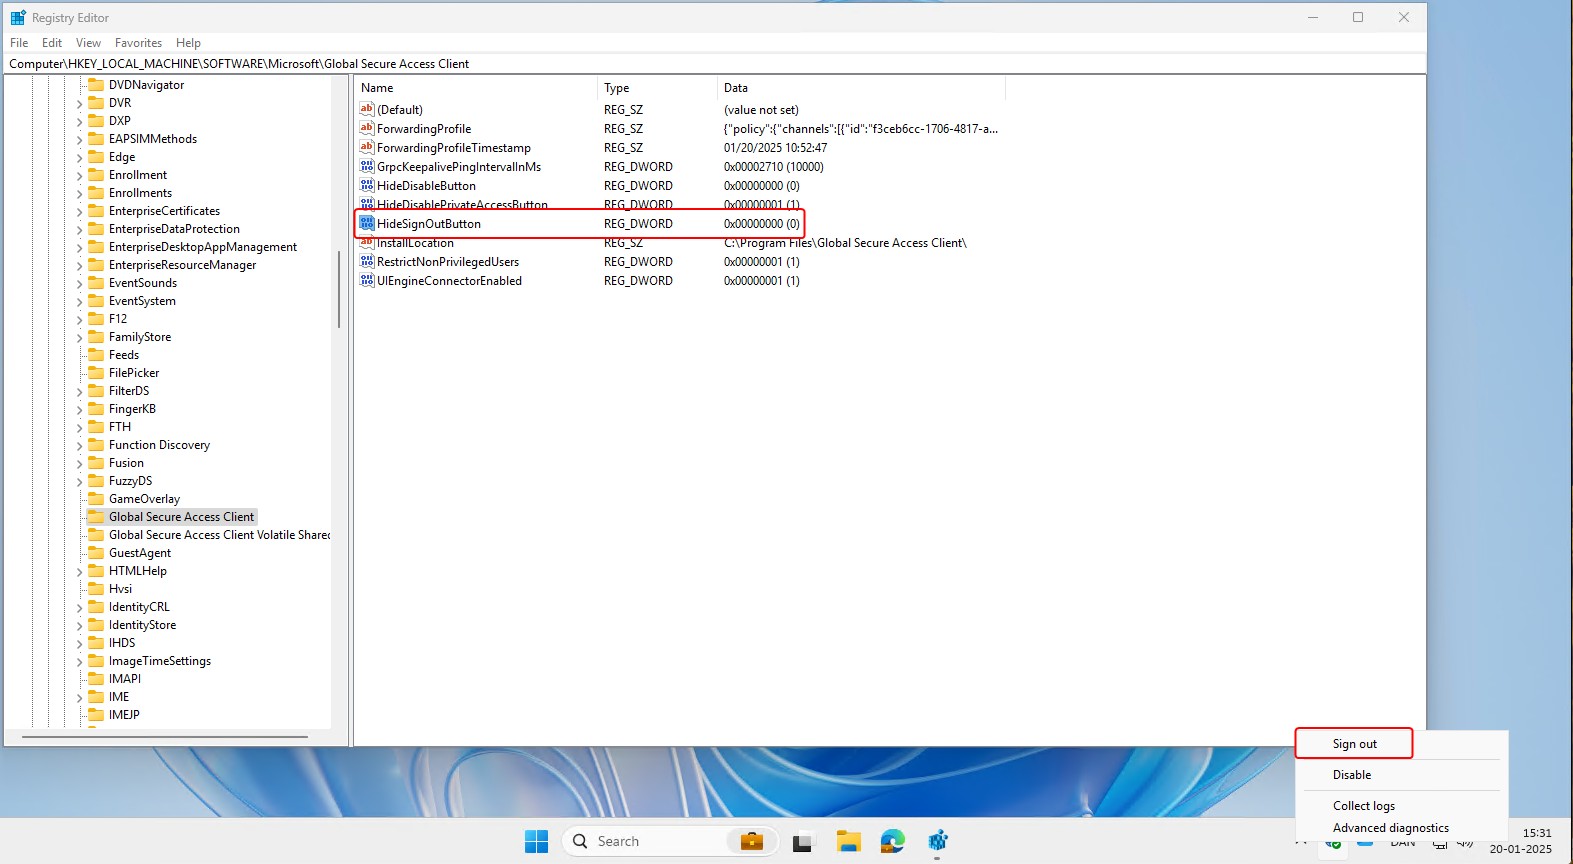Image resolution: width=1573 pixels, height=864 pixels.
Task: Open the Edit menu
Action: click(52, 43)
